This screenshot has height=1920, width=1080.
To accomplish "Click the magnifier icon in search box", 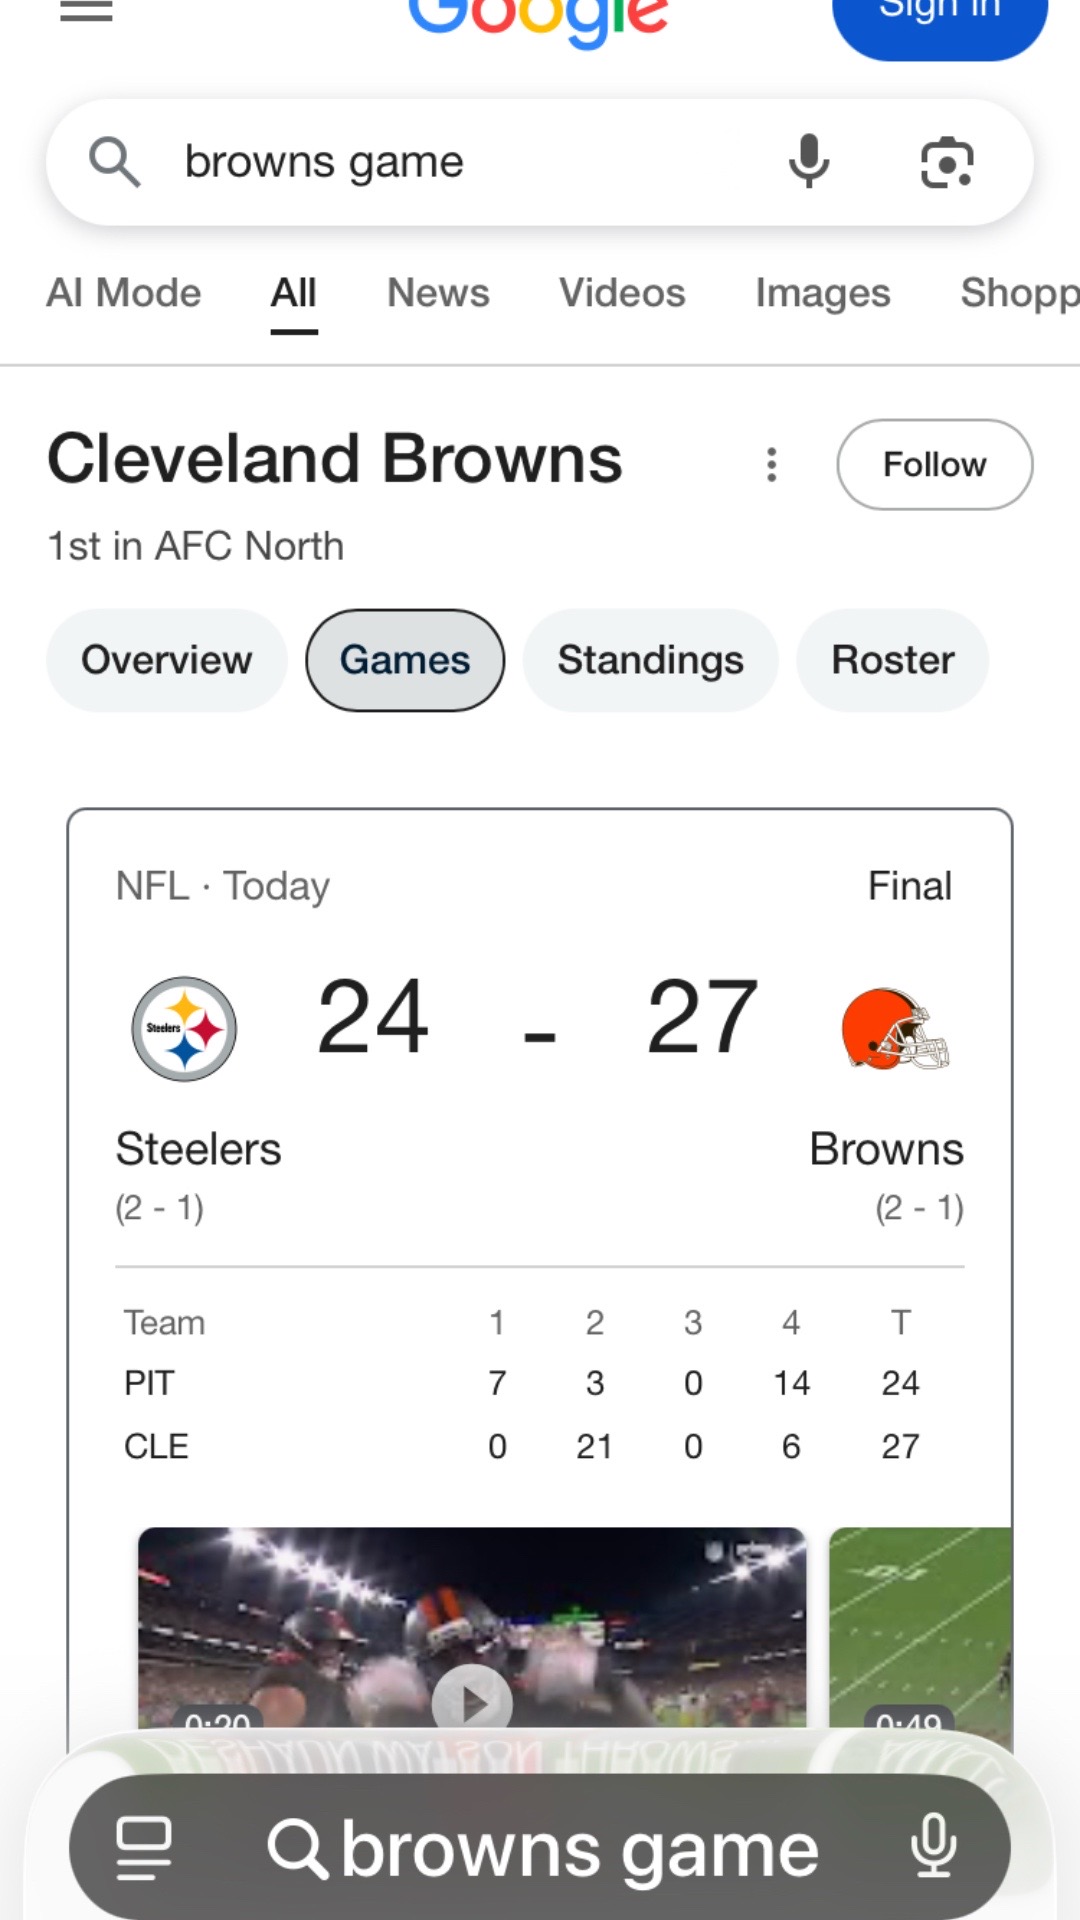I will [x=114, y=162].
